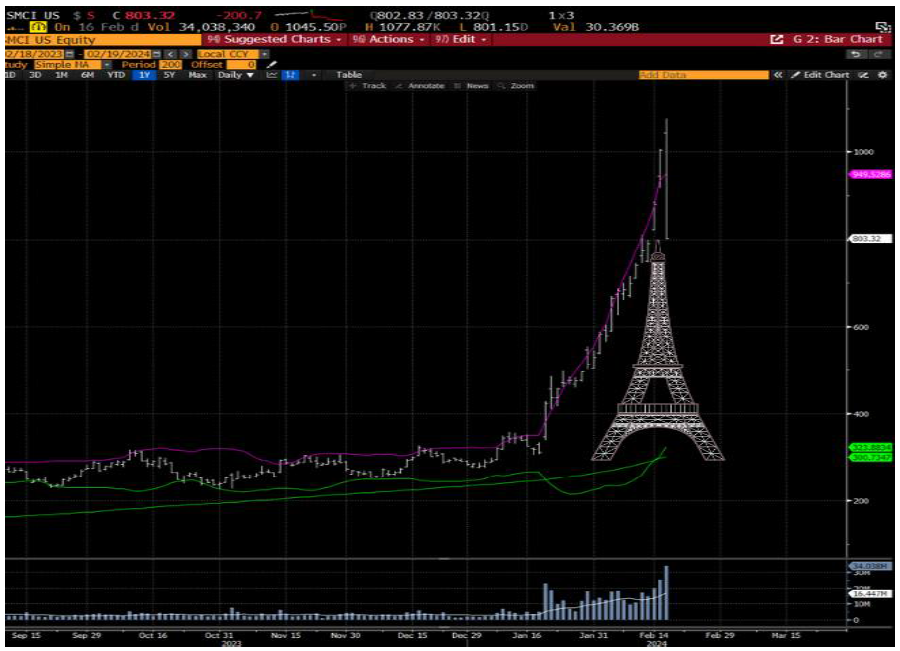Click the pencil icon beside Offset field
Image resolution: width=900 pixels, height=651 pixels.
click(x=272, y=64)
